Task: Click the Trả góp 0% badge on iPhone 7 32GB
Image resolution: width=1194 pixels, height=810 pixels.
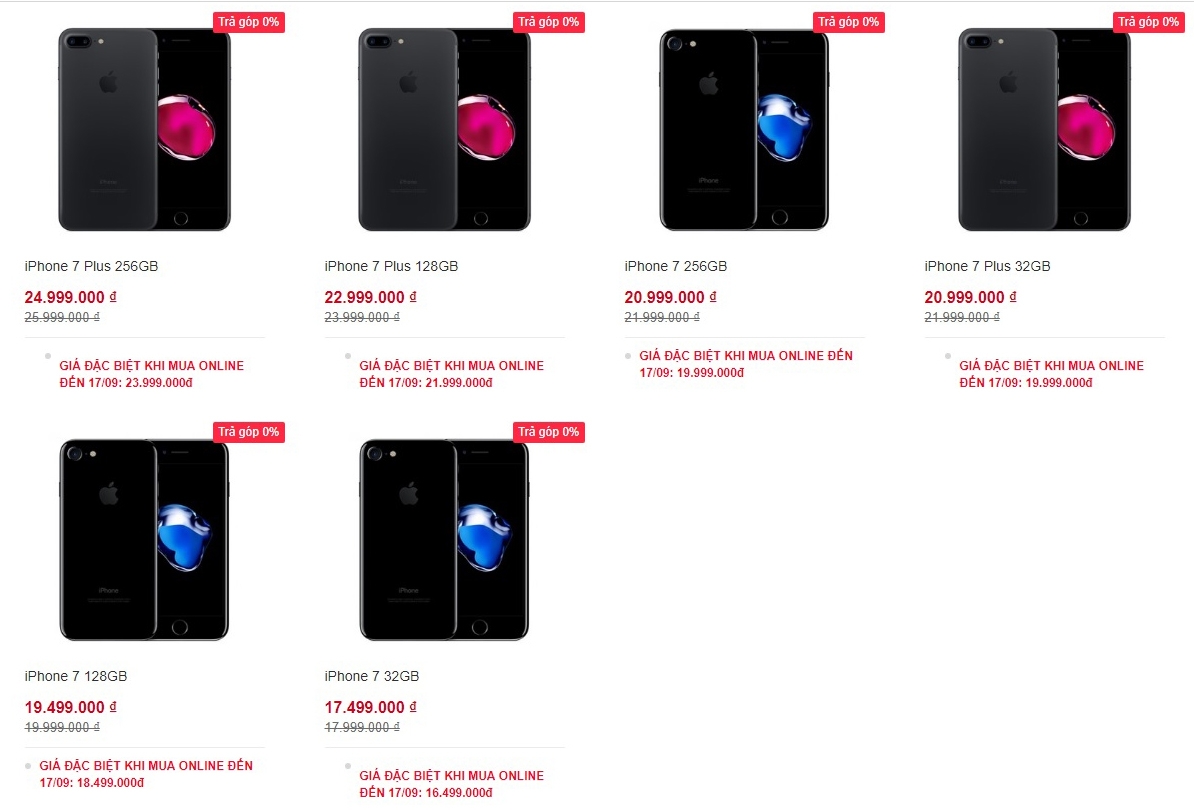Action: pos(549,432)
